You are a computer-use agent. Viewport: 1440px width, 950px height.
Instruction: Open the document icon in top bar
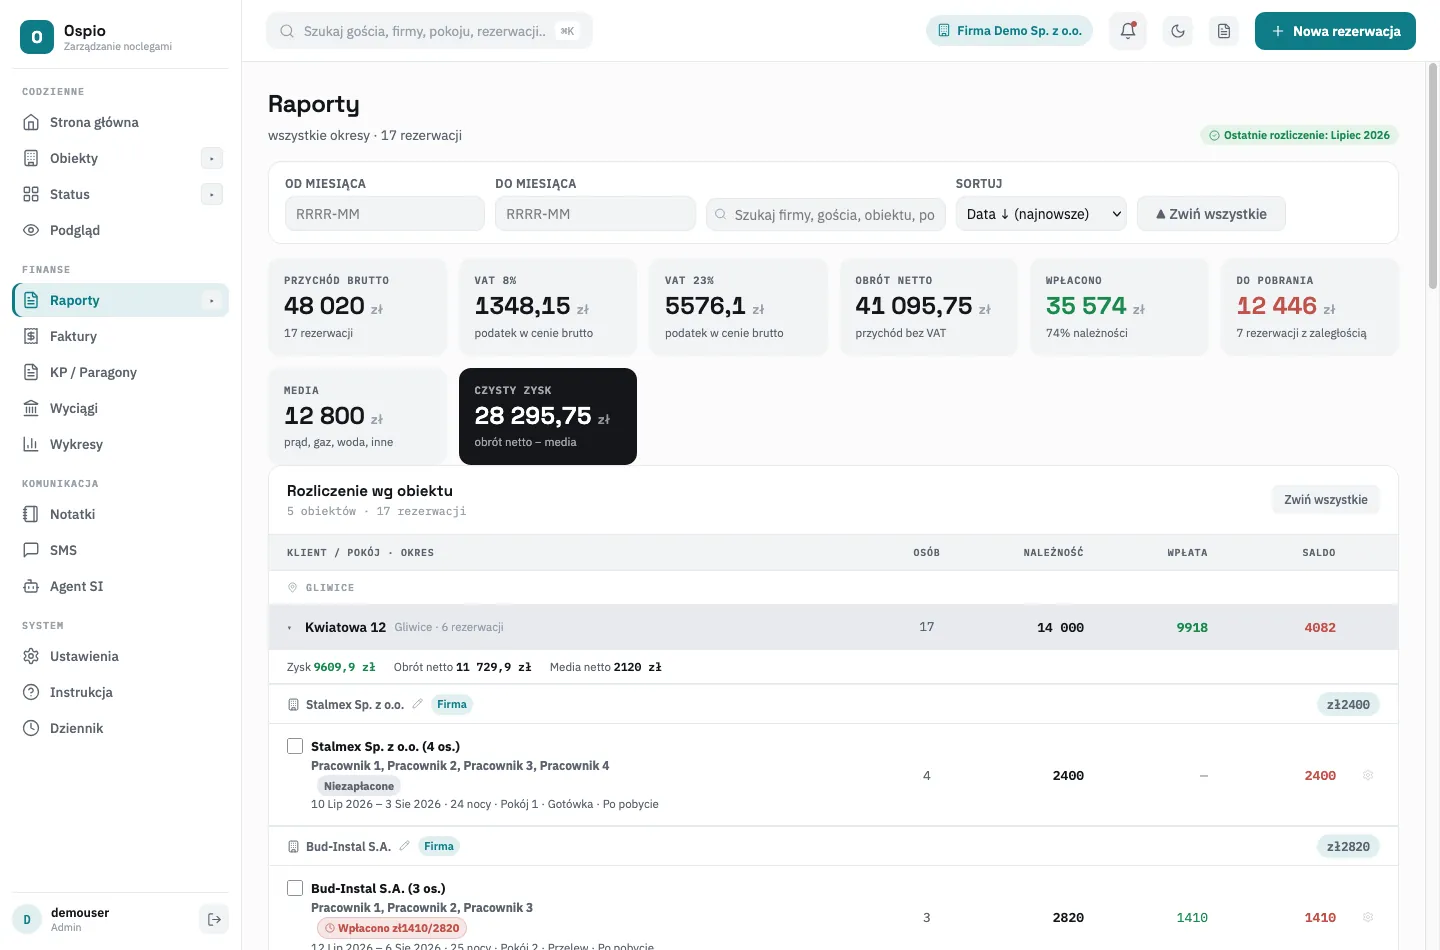click(1224, 31)
